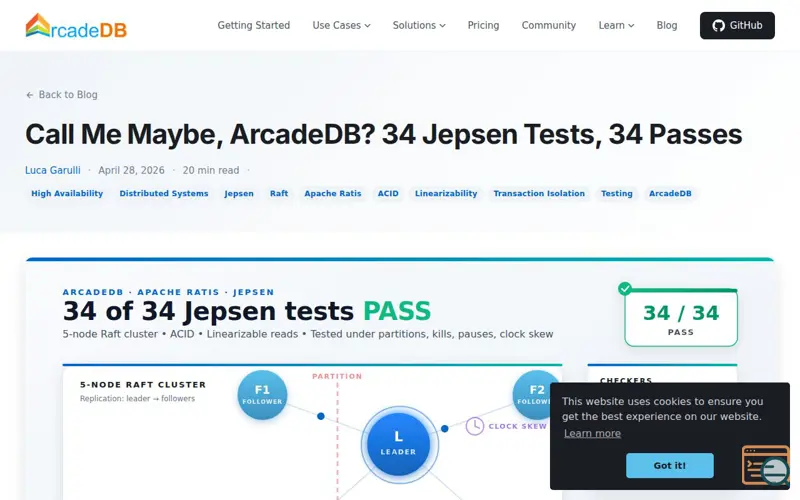Select the High Availability tag
The width and height of the screenshot is (800, 500).
(x=67, y=193)
